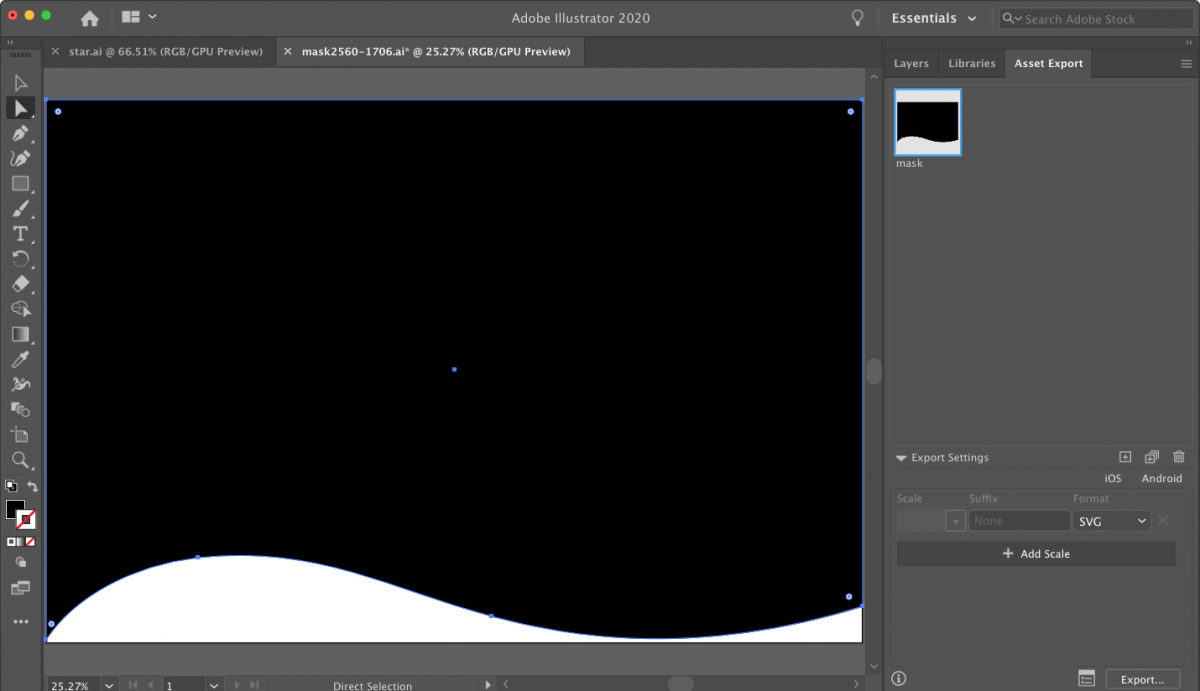Screen dimensions: 1200x691
Task: Select the mask asset thumbnail
Action: click(928, 122)
